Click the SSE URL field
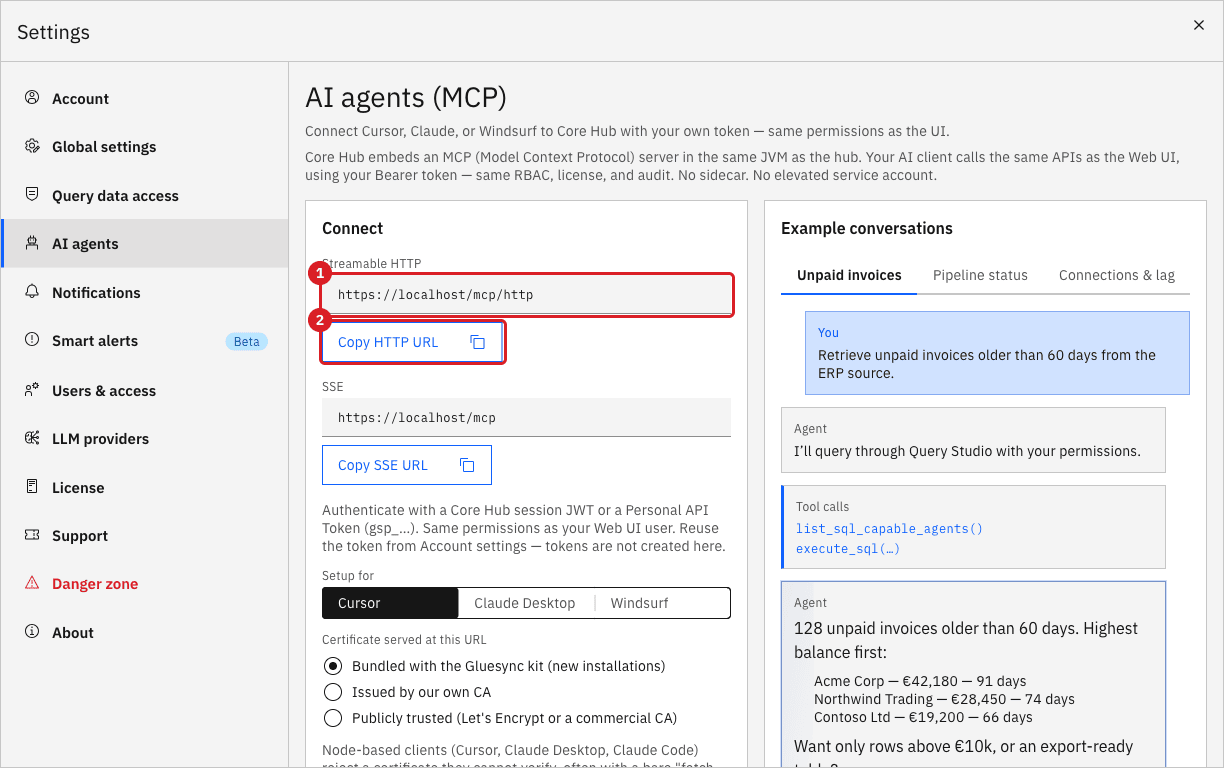 pos(526,417)
